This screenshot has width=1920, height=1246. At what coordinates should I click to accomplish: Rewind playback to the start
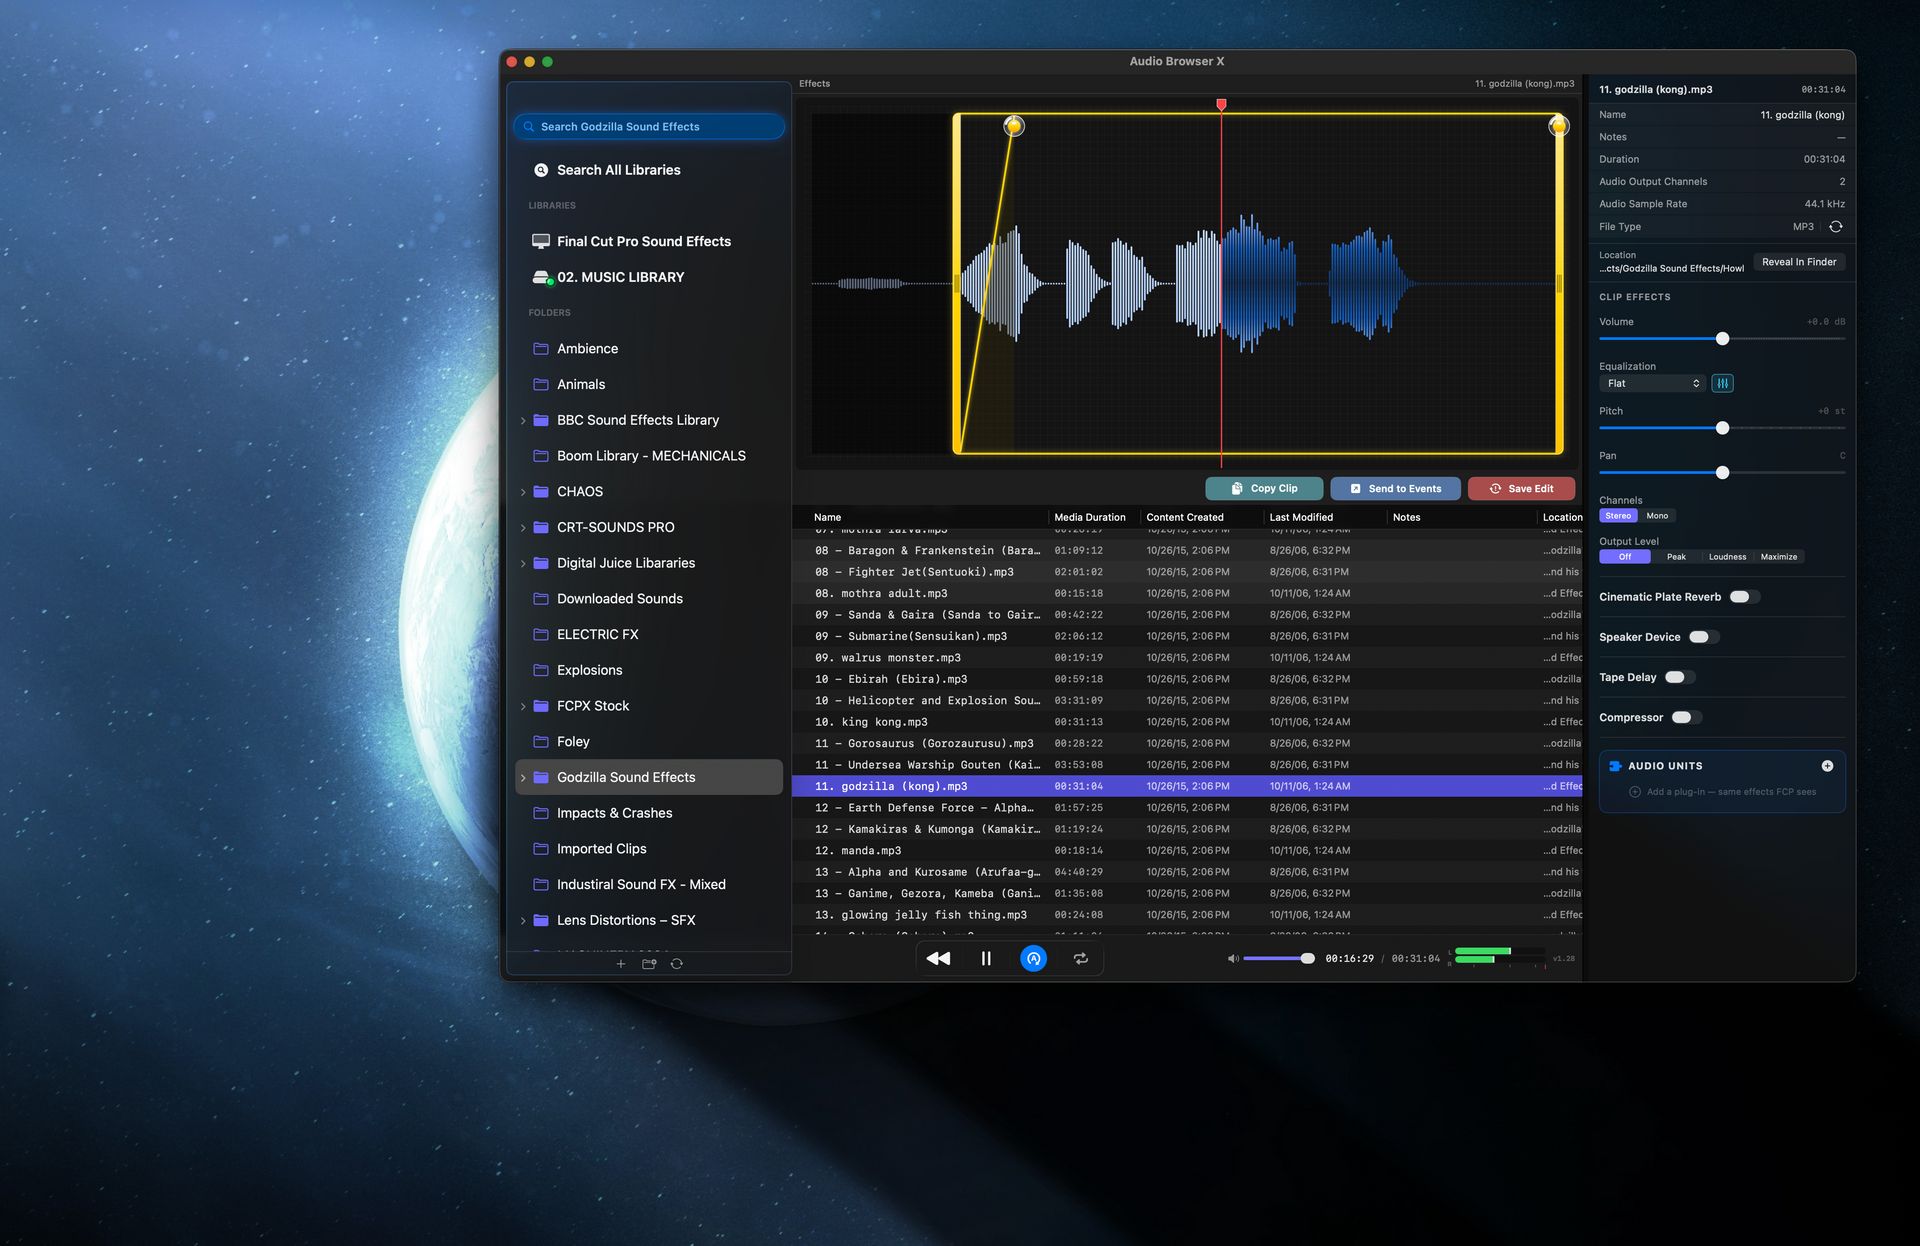click(x=938, y=958)
